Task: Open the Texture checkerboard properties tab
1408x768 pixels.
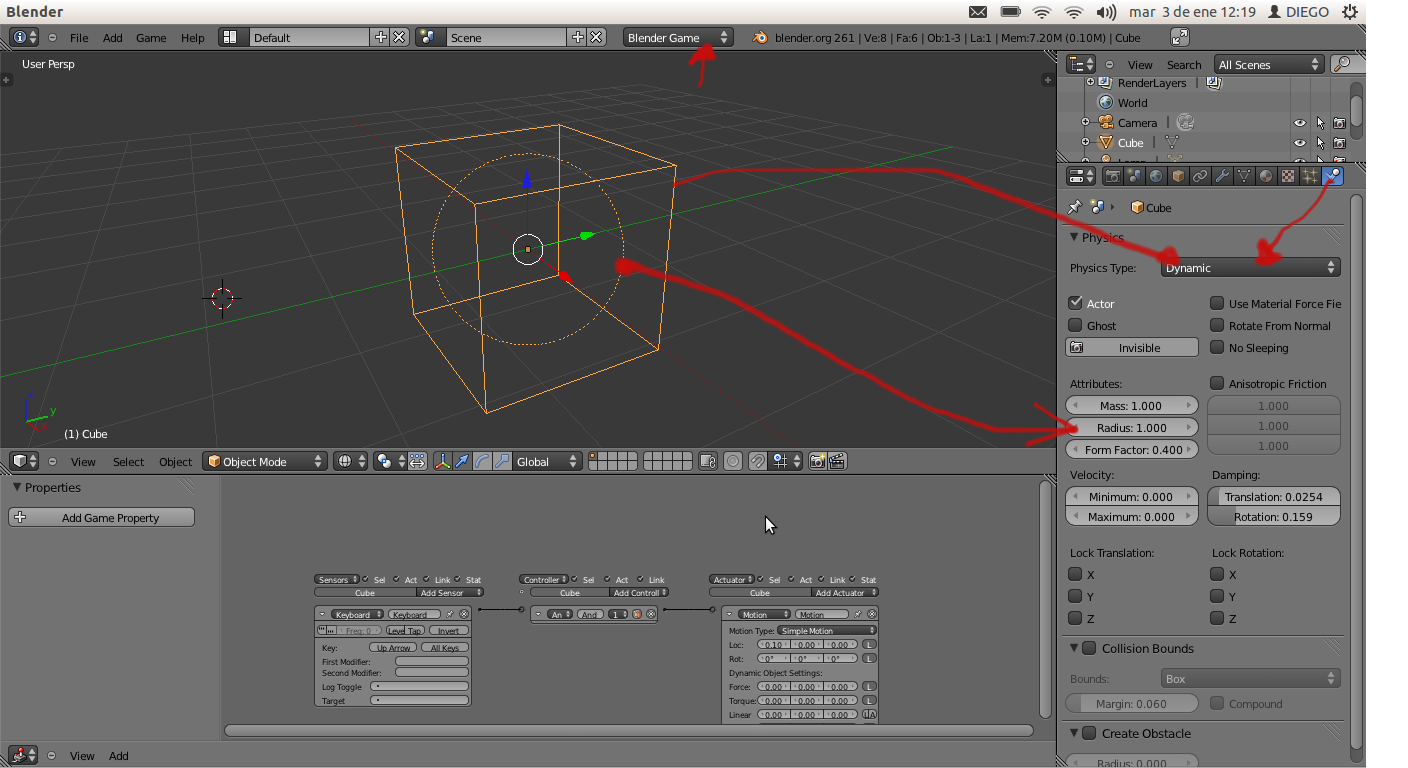Action: point(1288,176)
